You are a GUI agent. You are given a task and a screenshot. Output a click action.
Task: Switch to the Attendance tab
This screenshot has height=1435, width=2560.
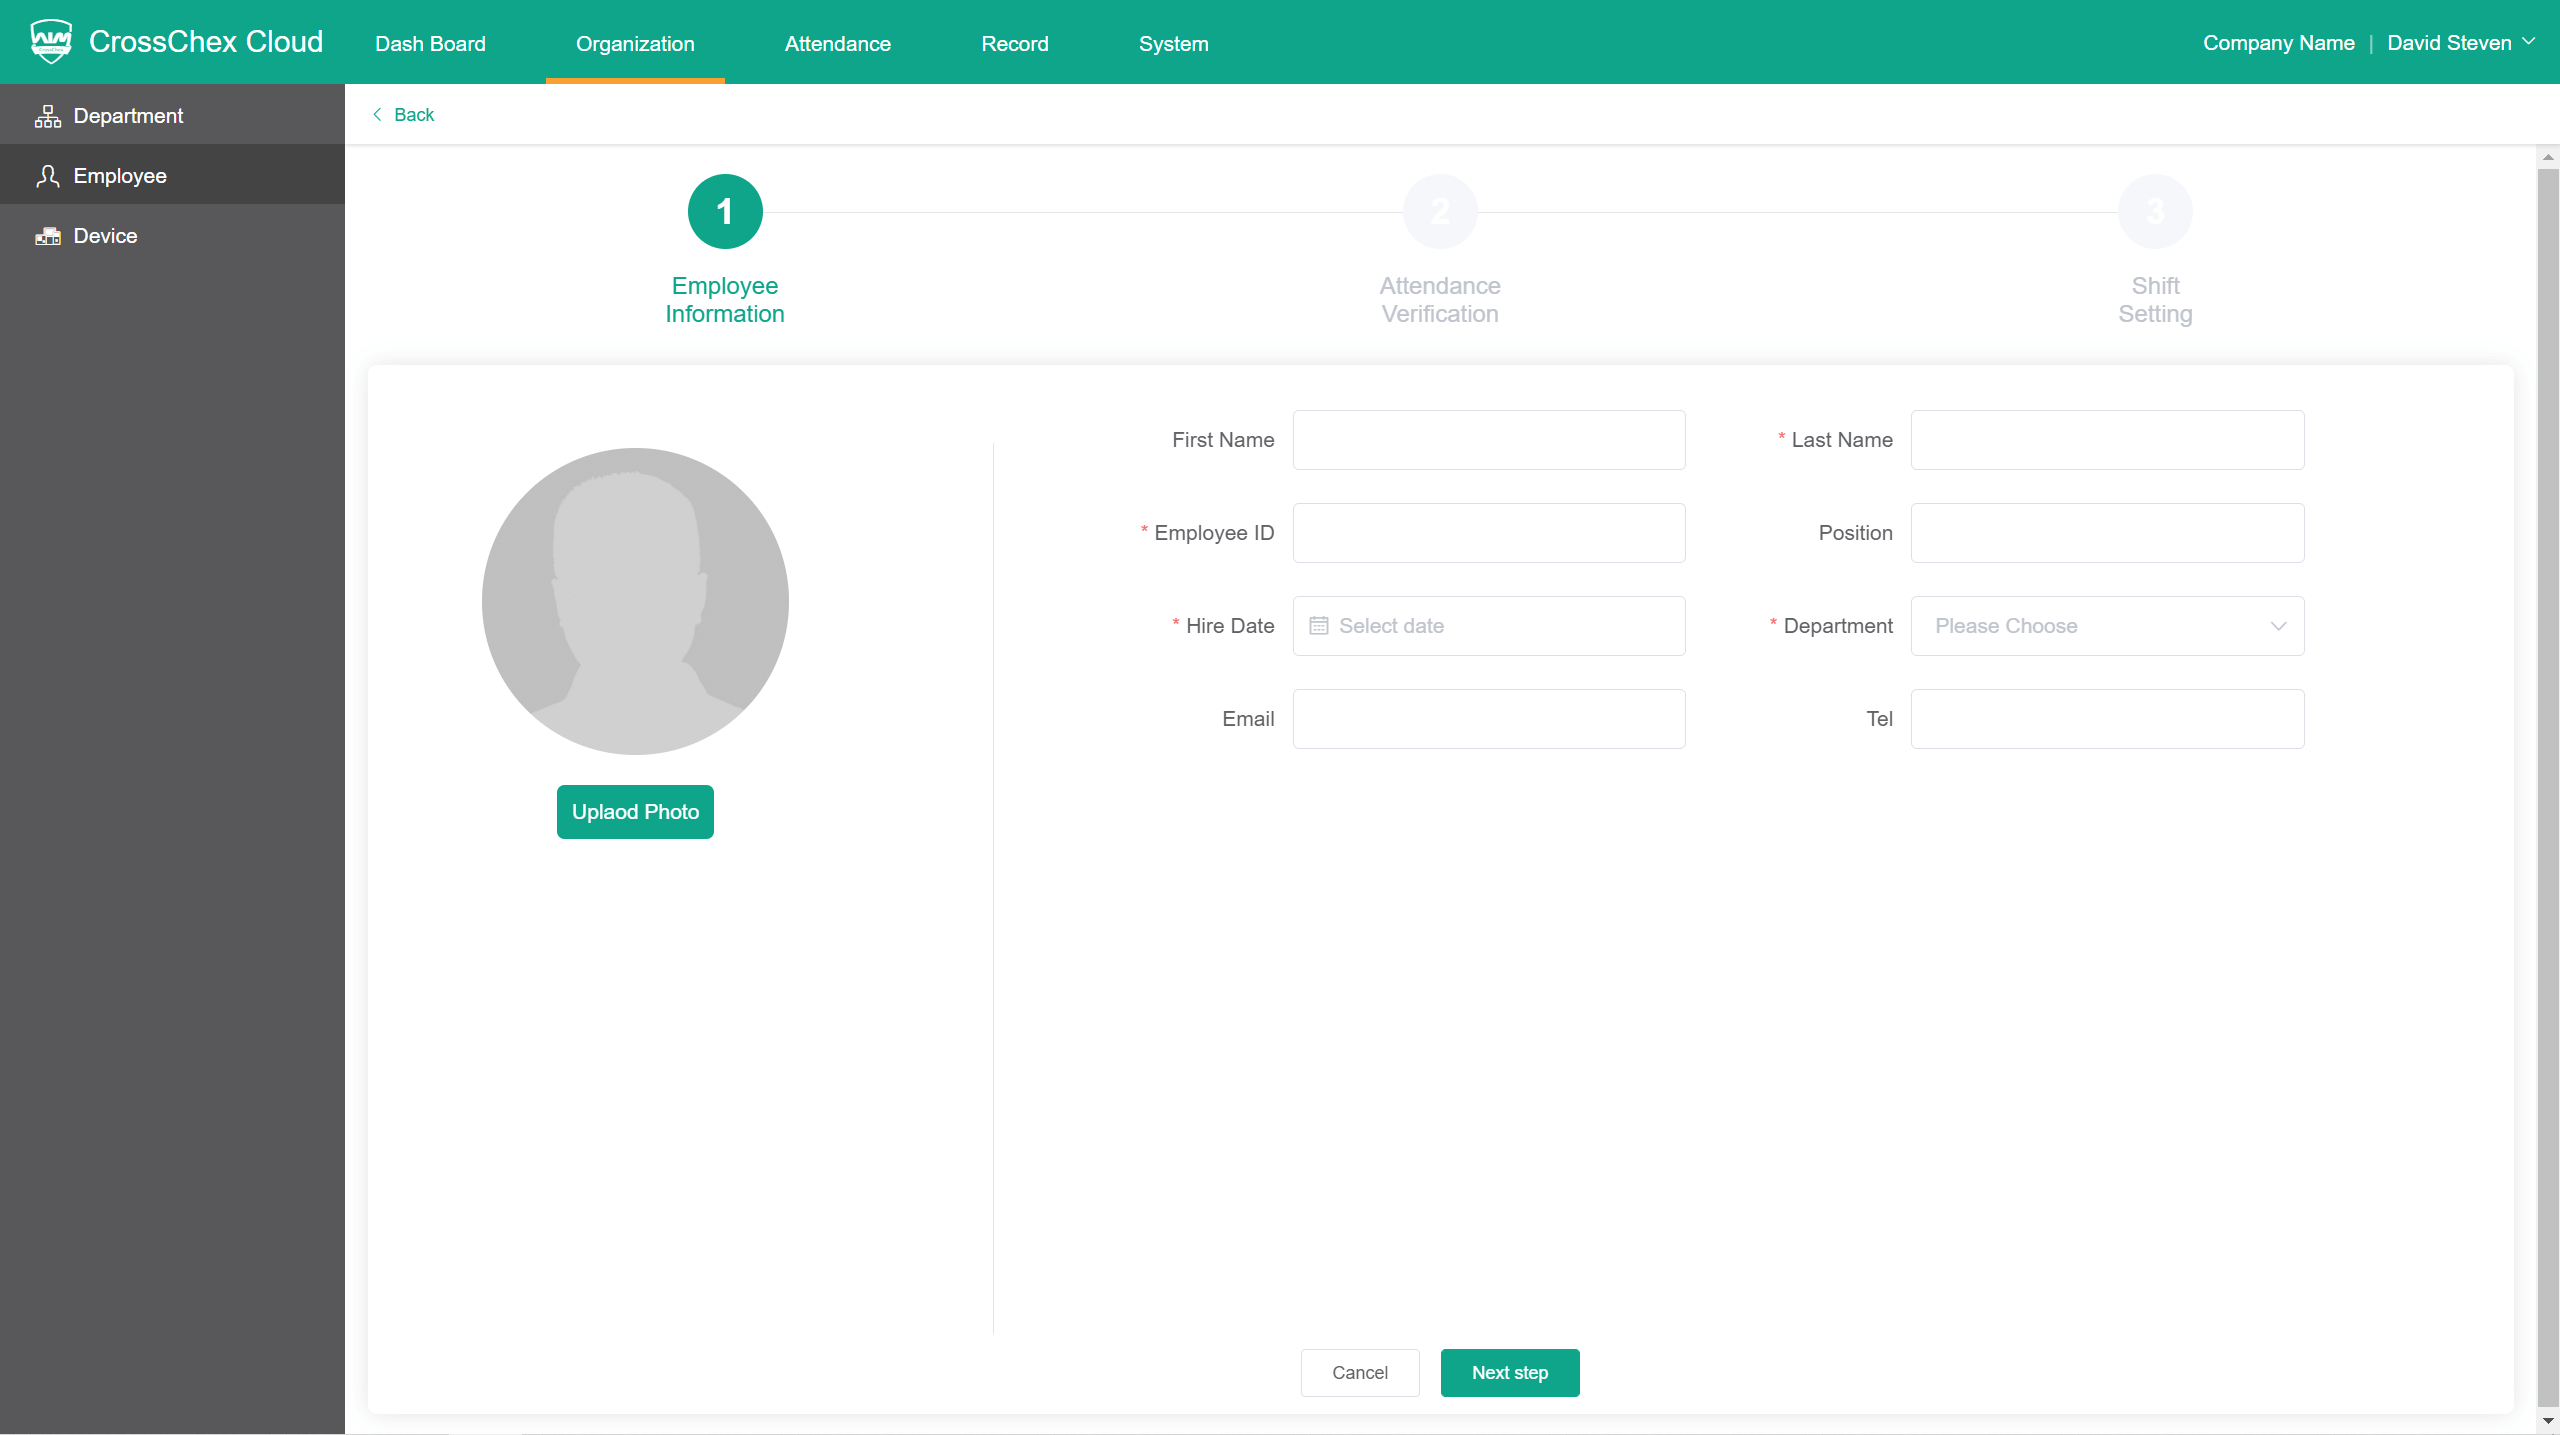click(x=837, y=44)
